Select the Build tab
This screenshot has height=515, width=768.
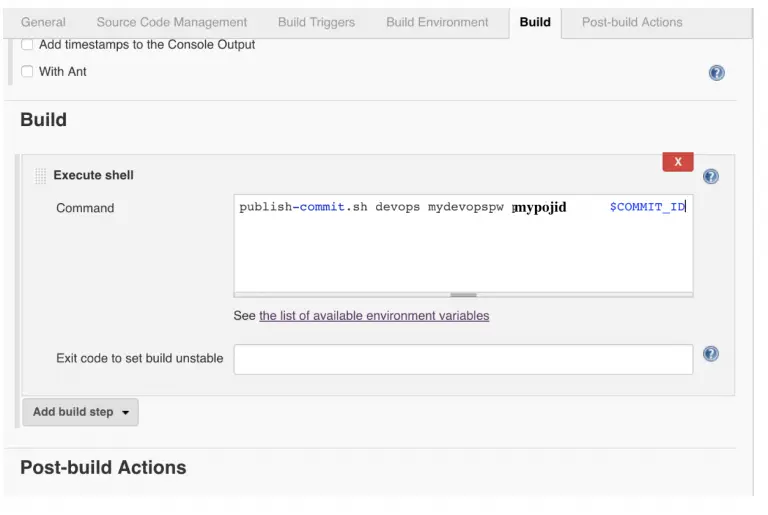(535, 22)
